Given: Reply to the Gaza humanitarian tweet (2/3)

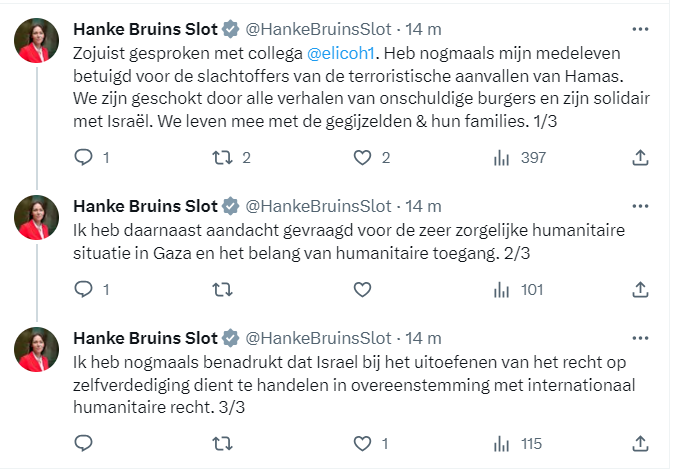Looking at the screenshot, I should [84, 290].
